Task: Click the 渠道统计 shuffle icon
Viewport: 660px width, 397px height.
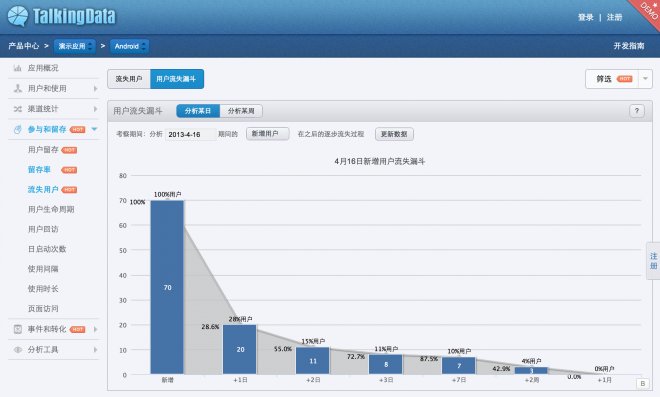Action: coord(18,109)
